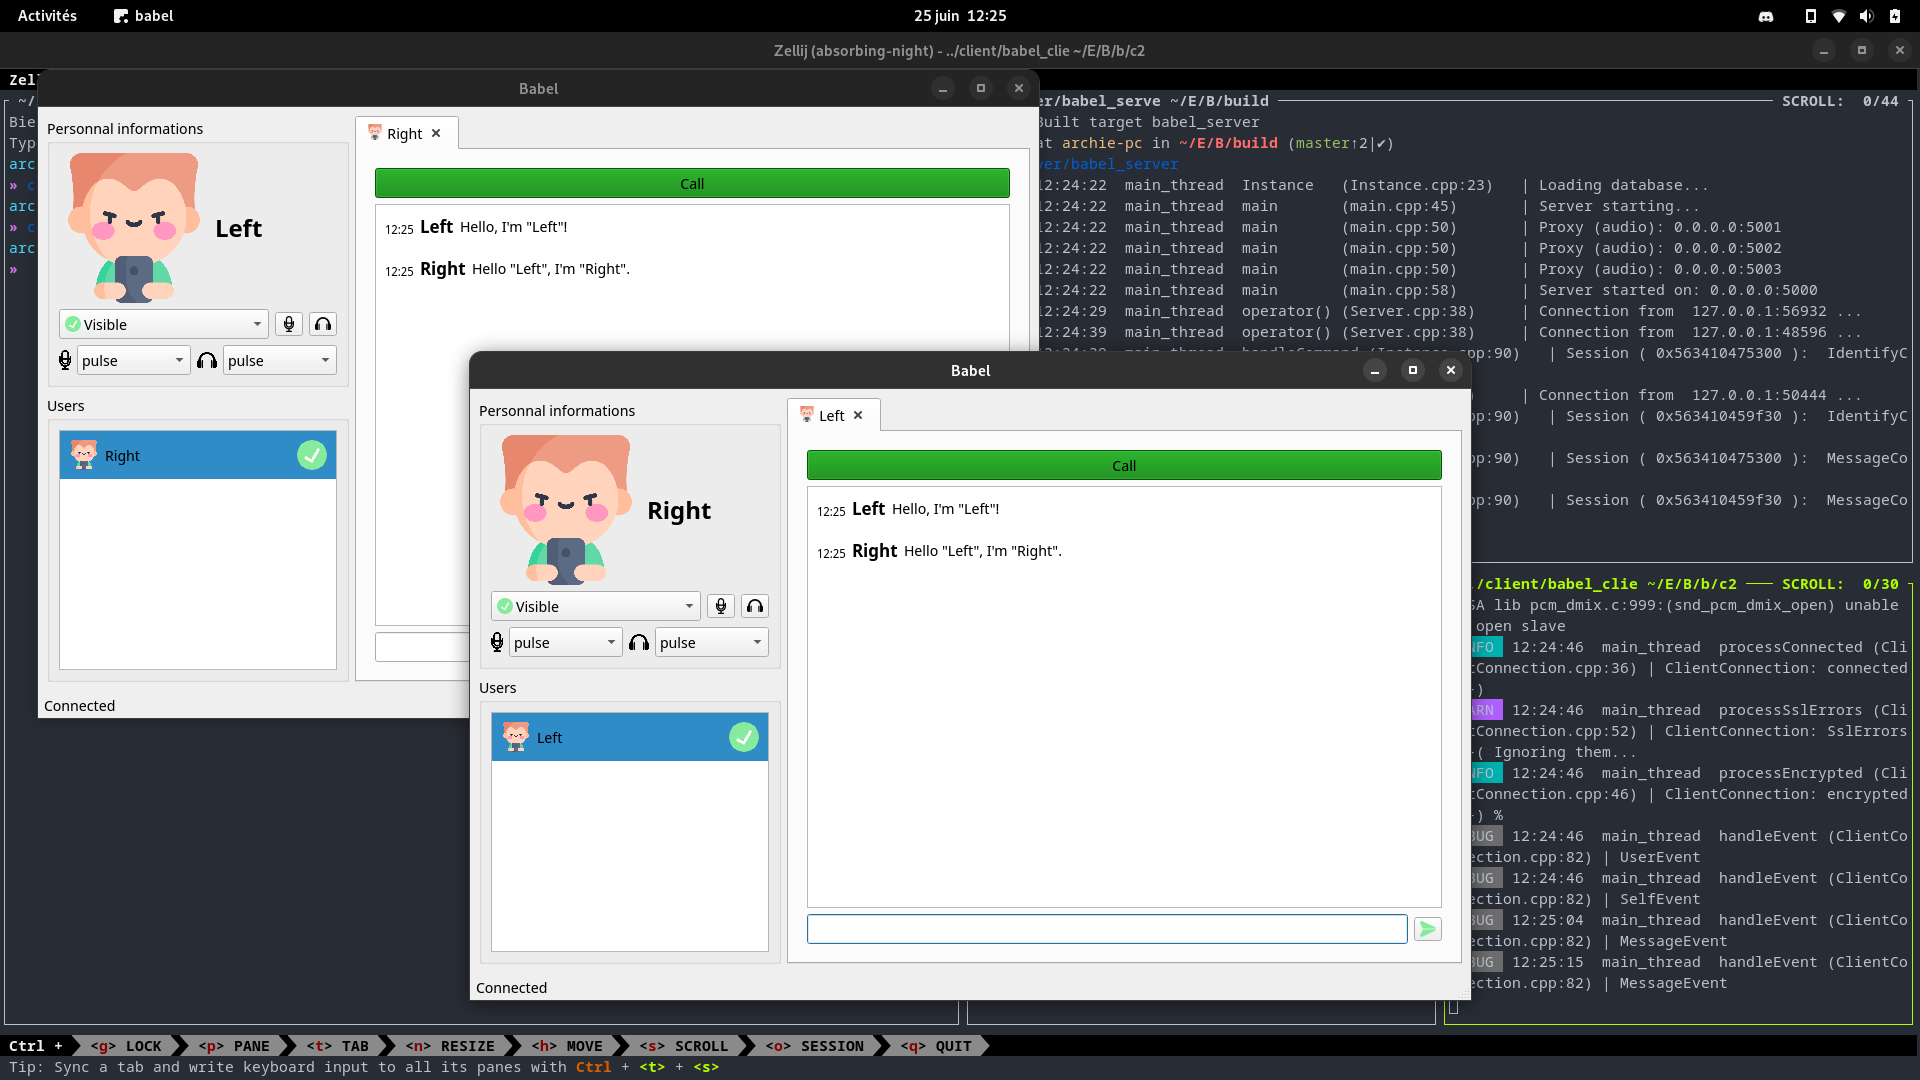Click green status check beside user Left
Screen dimensions: 1920x1080
click(x=743, y=737)
